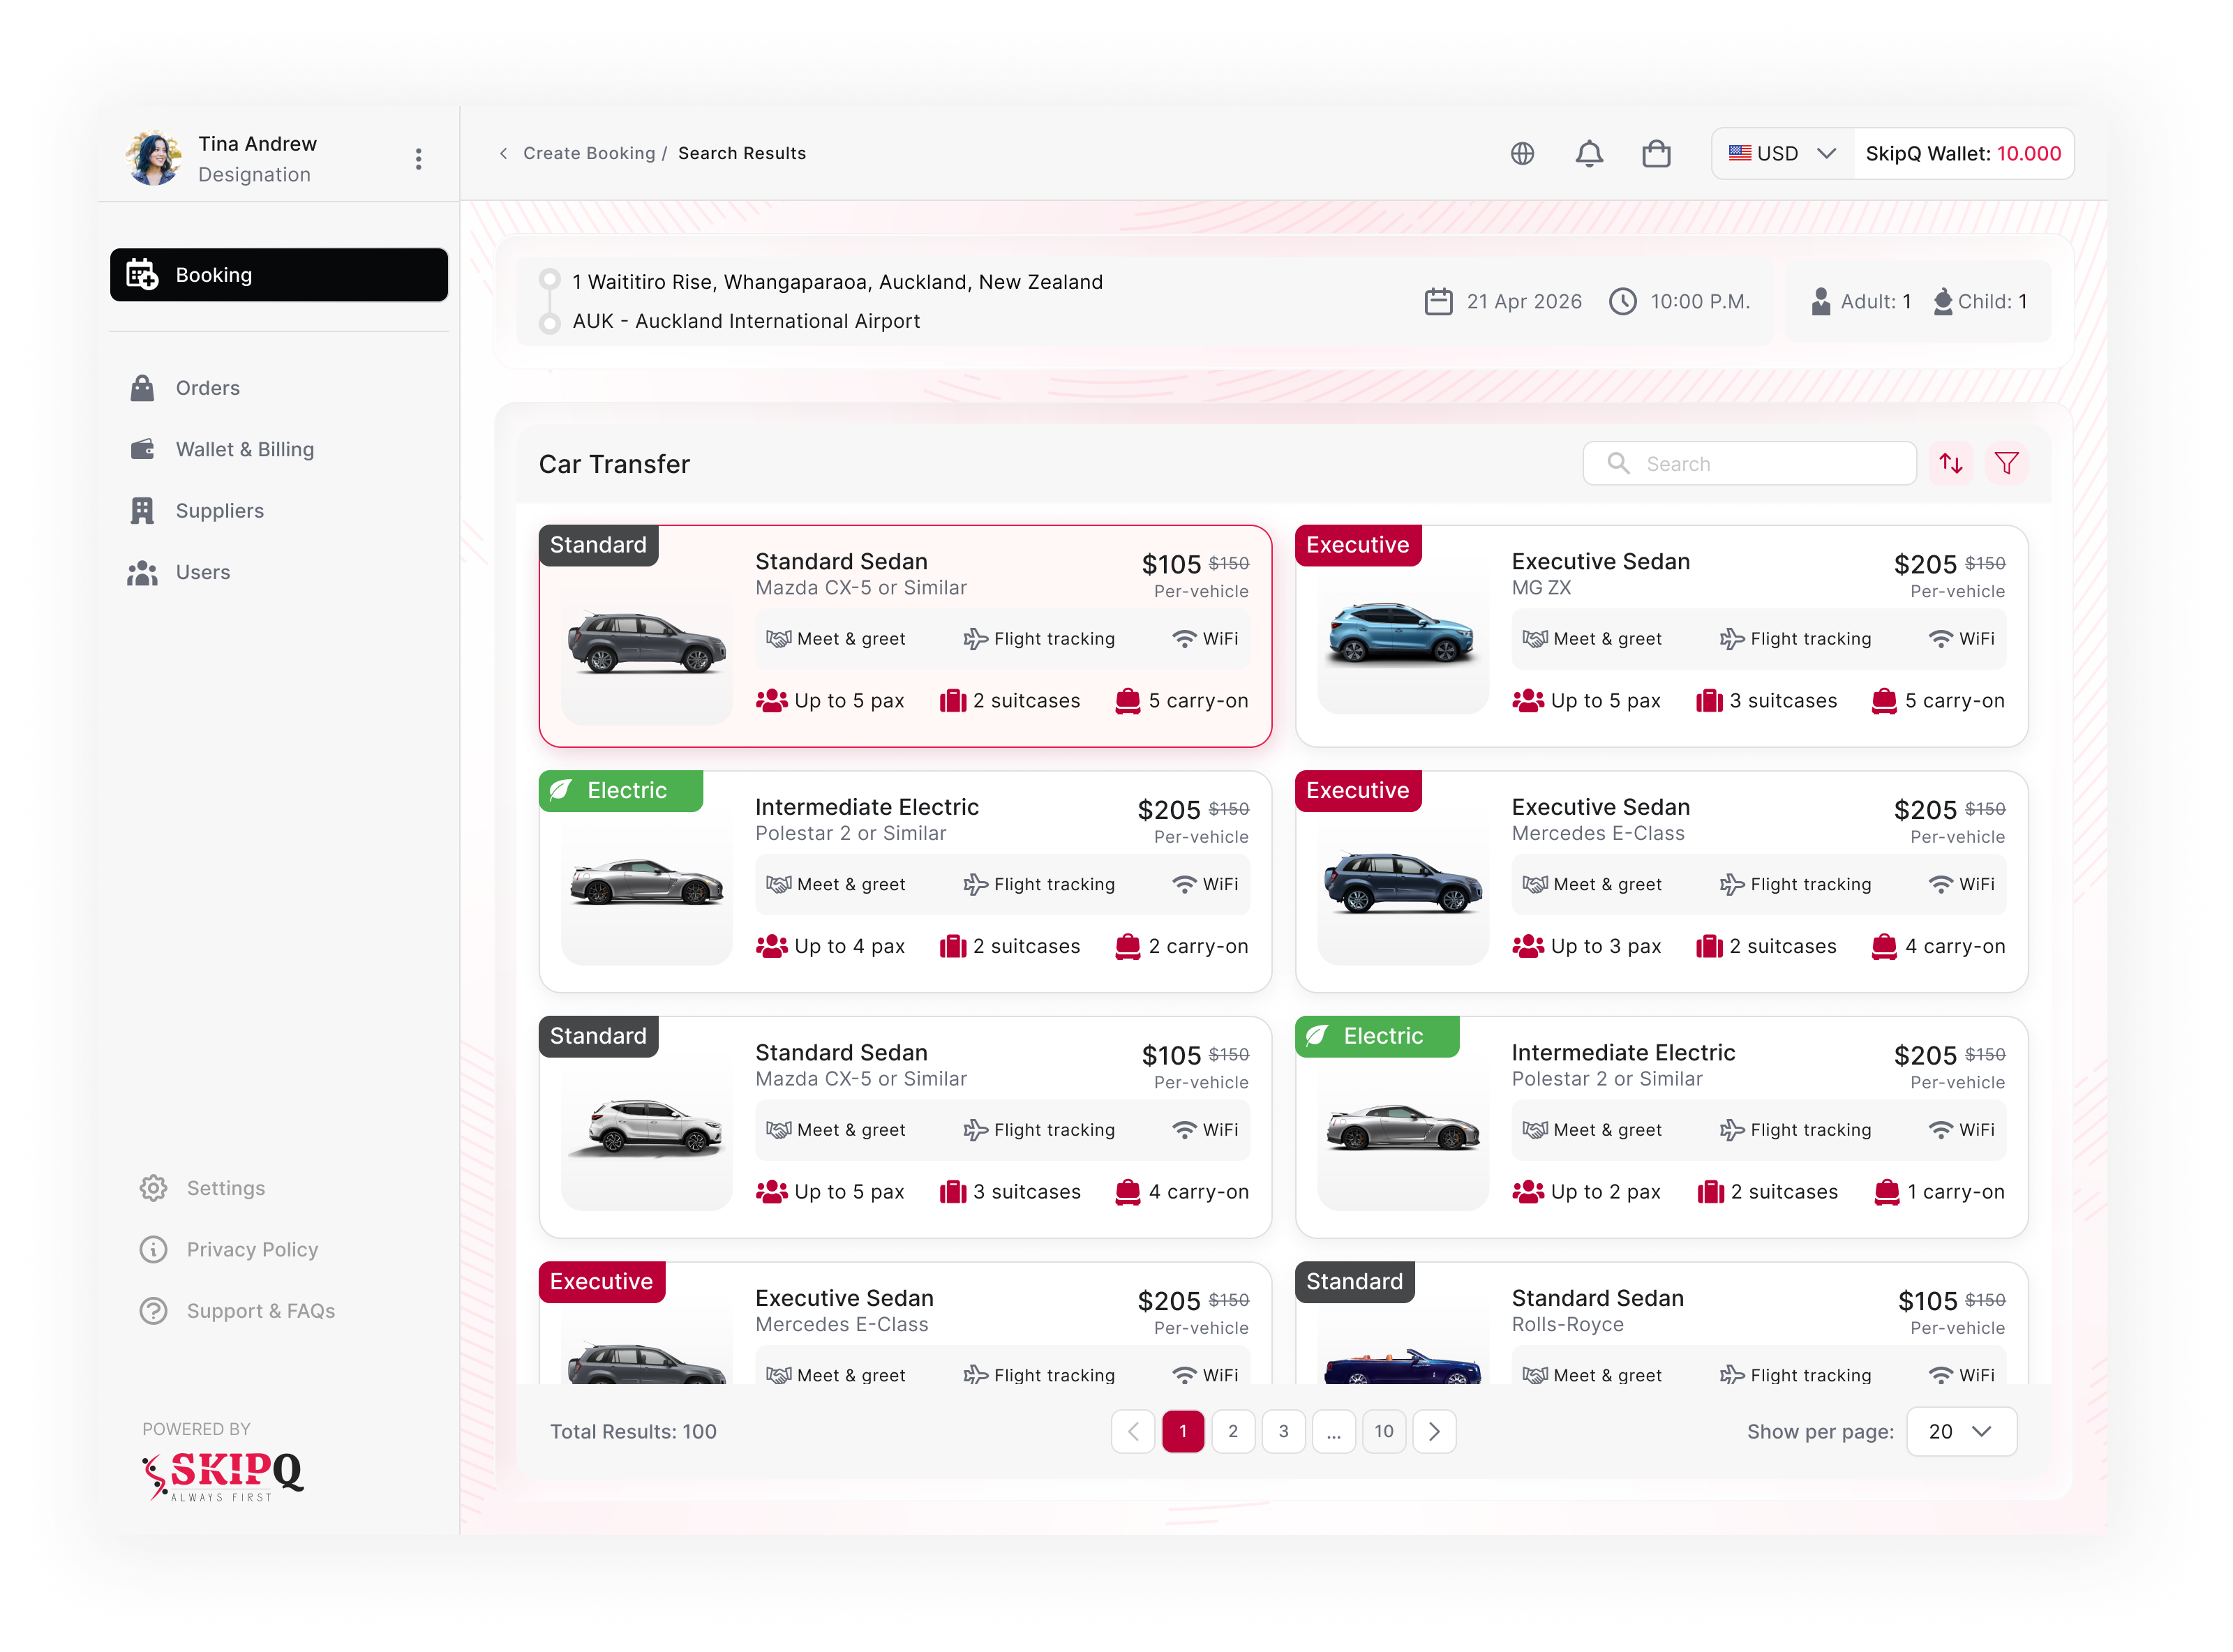Click the sort arrows icon

tap(1950, 463)
